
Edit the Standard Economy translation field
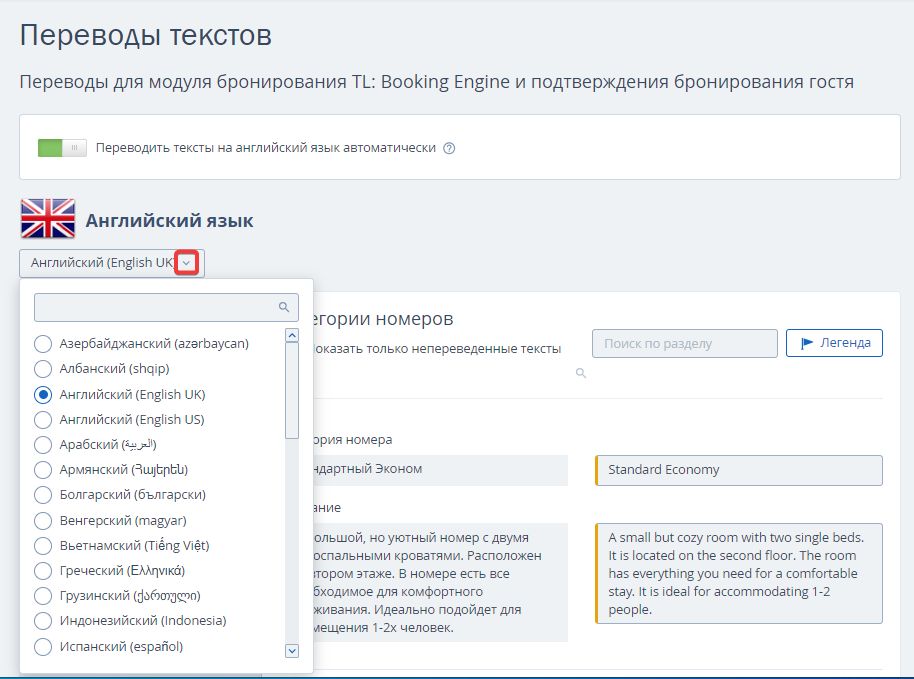click(739, 470)
